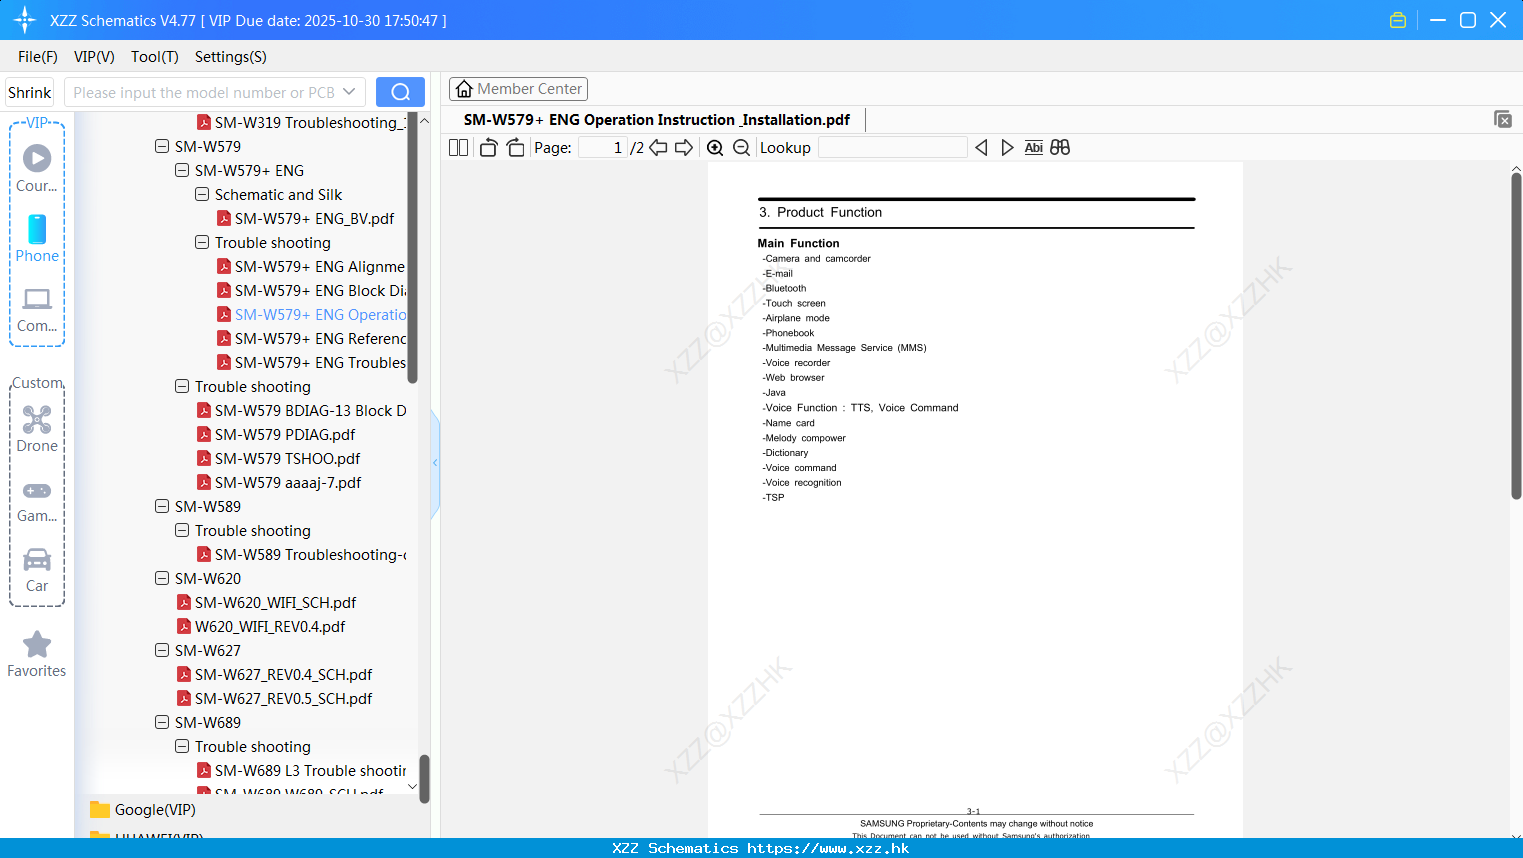Open SM-W589 Troubleshooting file
Screen dimensions: 1523x858
[x=302, y=554]
